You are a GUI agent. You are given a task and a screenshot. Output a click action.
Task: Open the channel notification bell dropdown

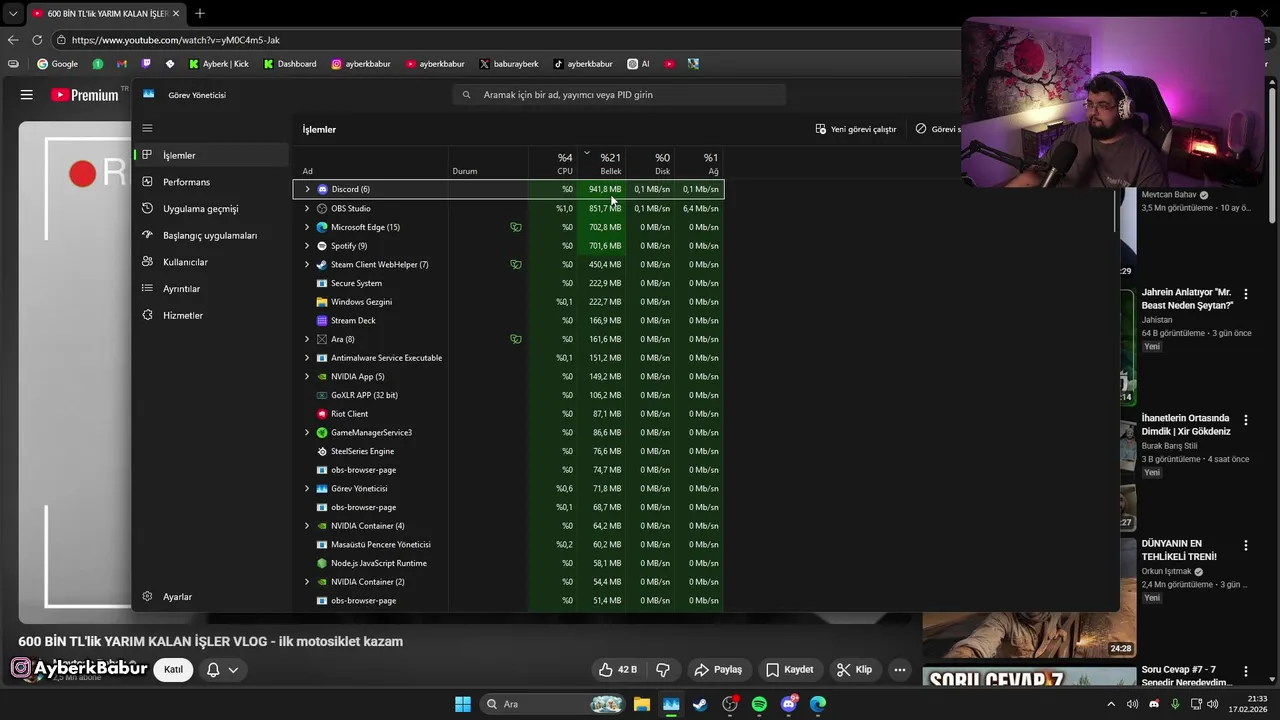pos(222,670)
